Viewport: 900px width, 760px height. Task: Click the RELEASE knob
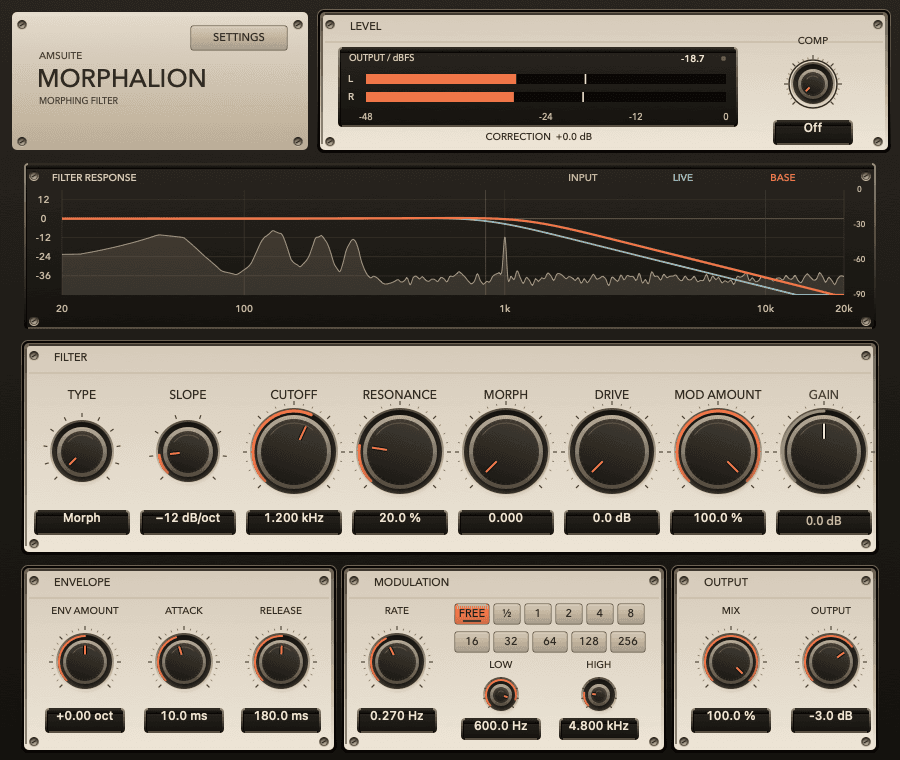pyautogui.click(x=281, y=661)
